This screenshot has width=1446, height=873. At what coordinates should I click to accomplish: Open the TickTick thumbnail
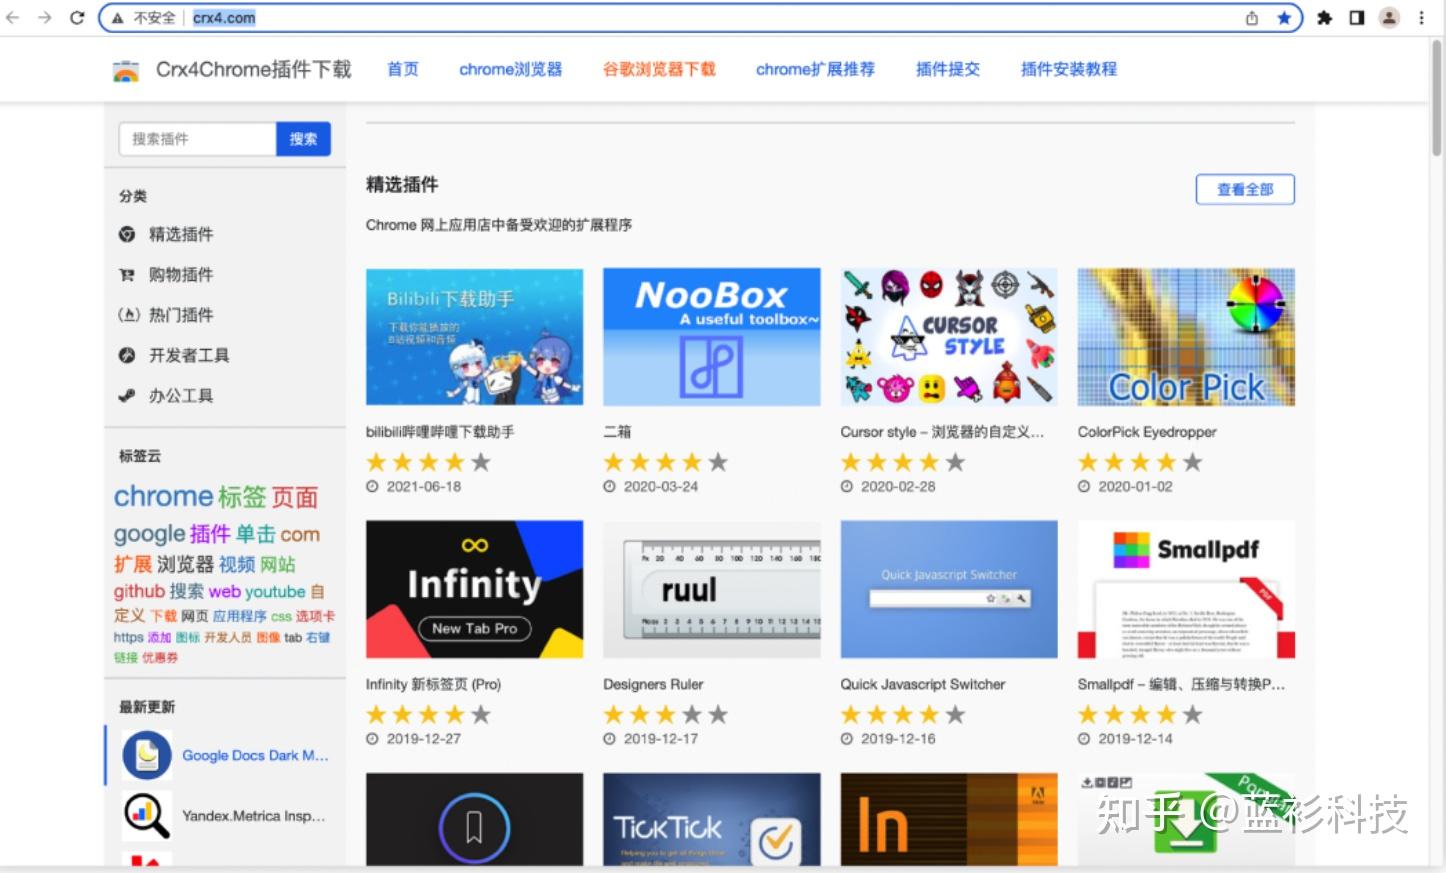pos(711,819)
